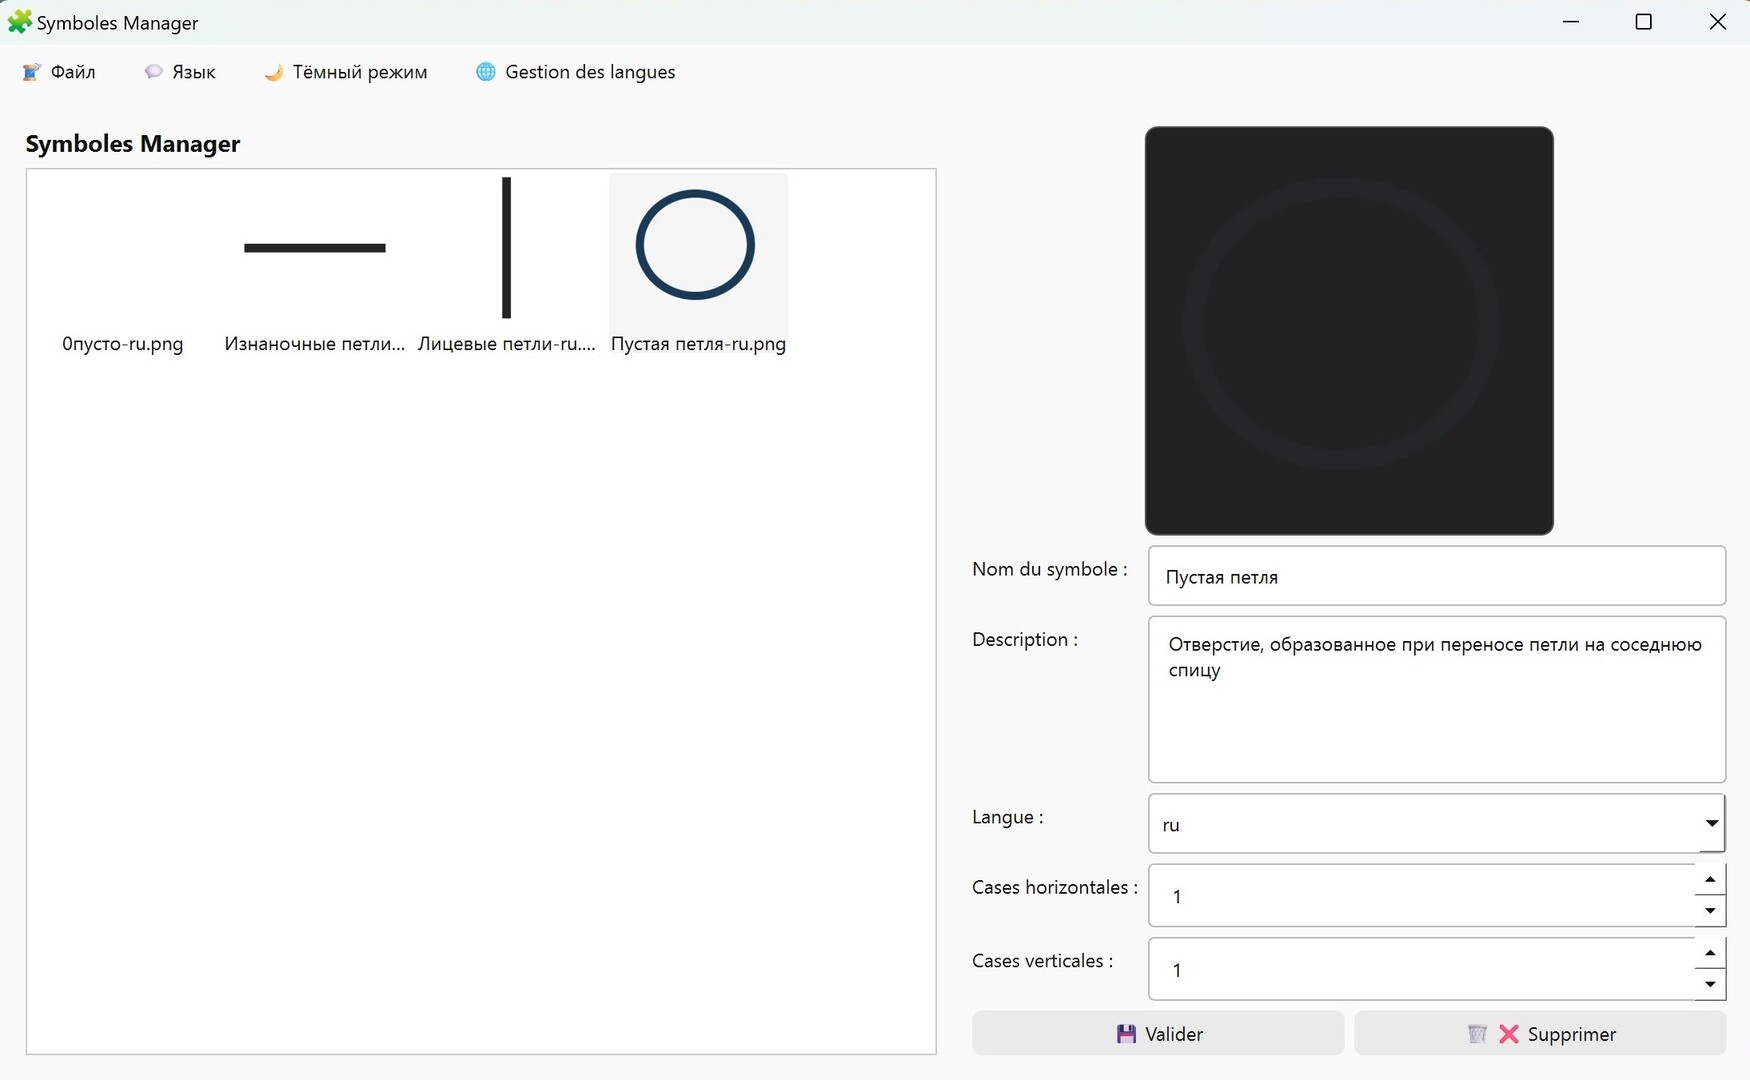Click the red X icon on Supprimer
Screen dimensions: 1750x1080
(x=1508, y=1034)
